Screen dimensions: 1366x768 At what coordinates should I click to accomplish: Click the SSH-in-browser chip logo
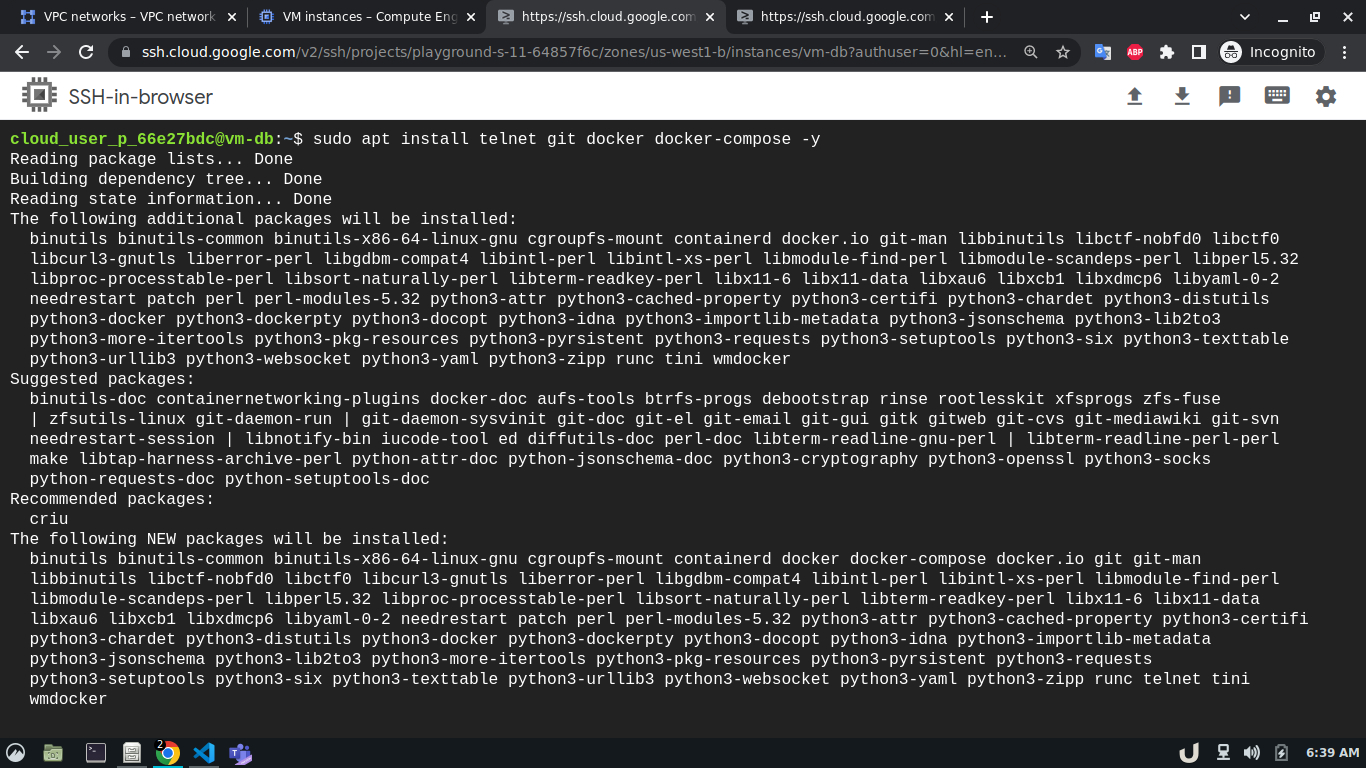pyautogui.click(x=39, y=96)
